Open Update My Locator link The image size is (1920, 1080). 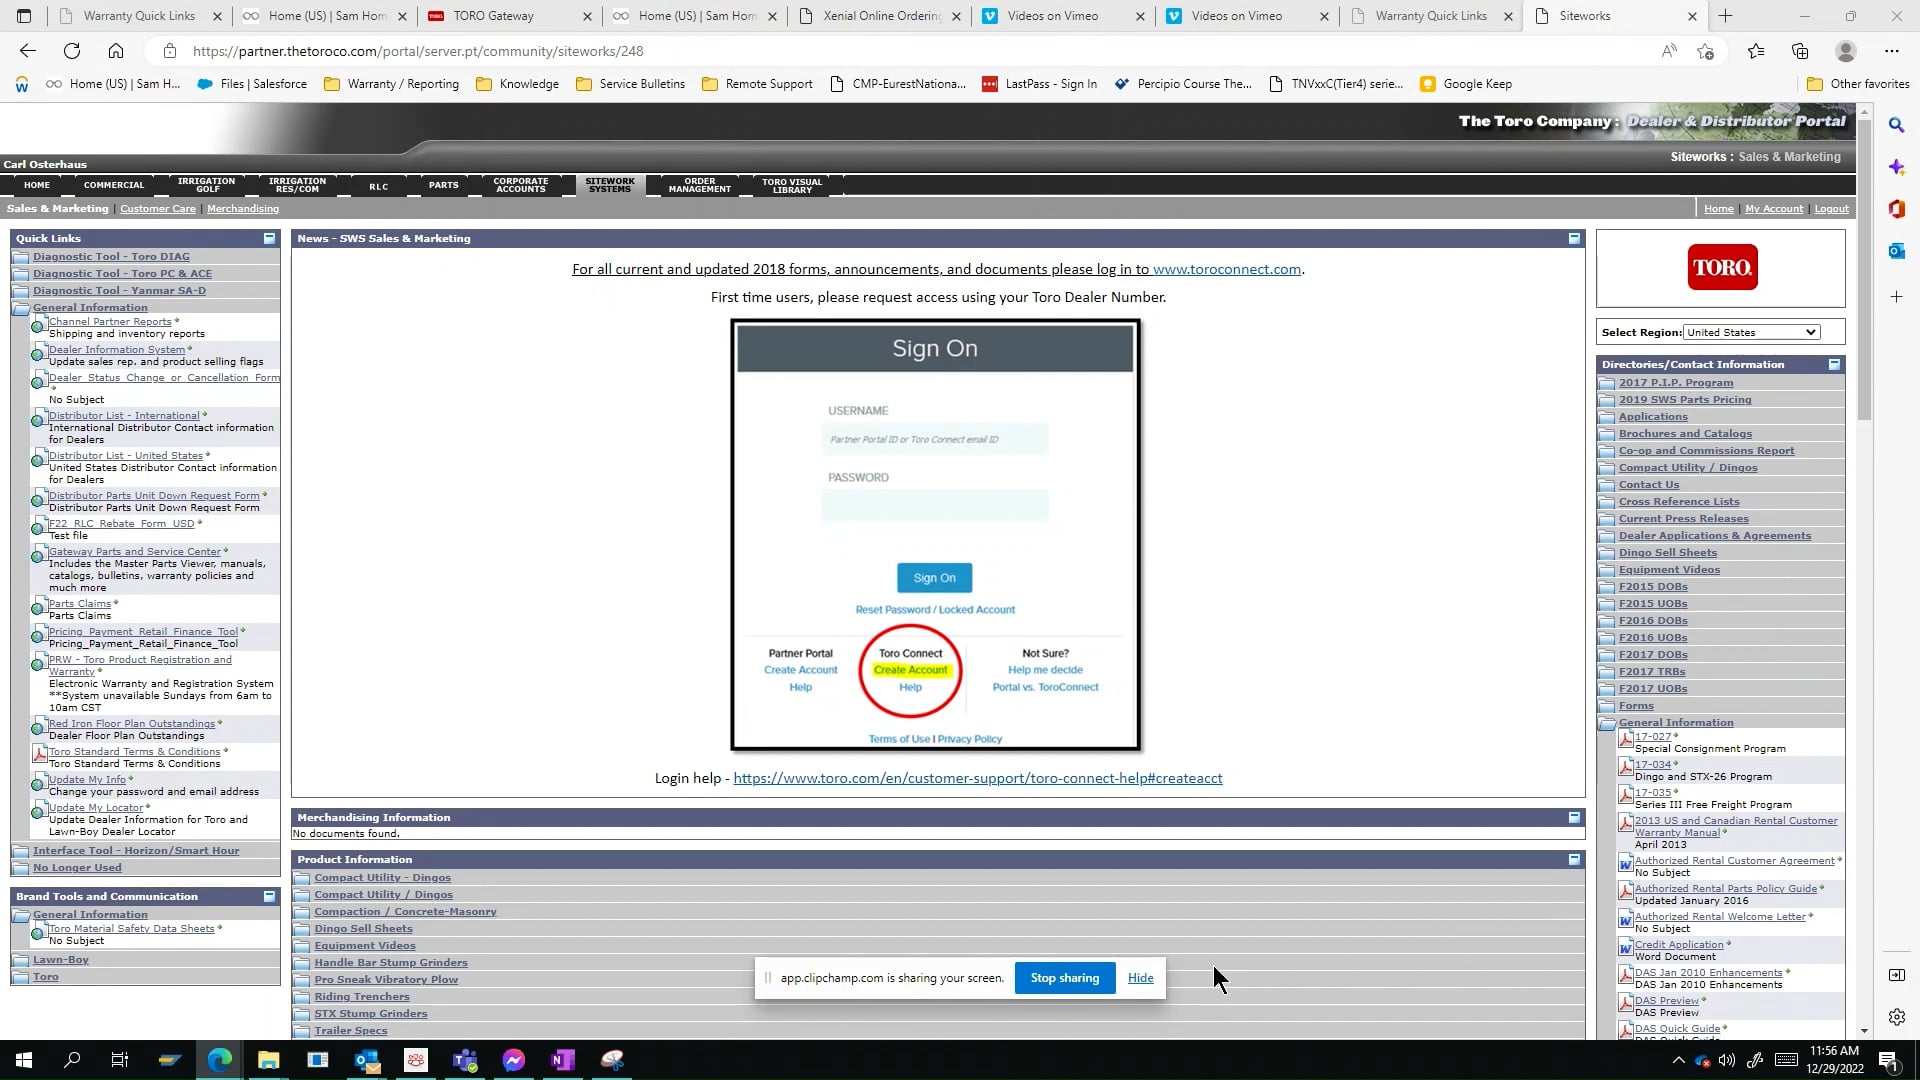(96, 807)
